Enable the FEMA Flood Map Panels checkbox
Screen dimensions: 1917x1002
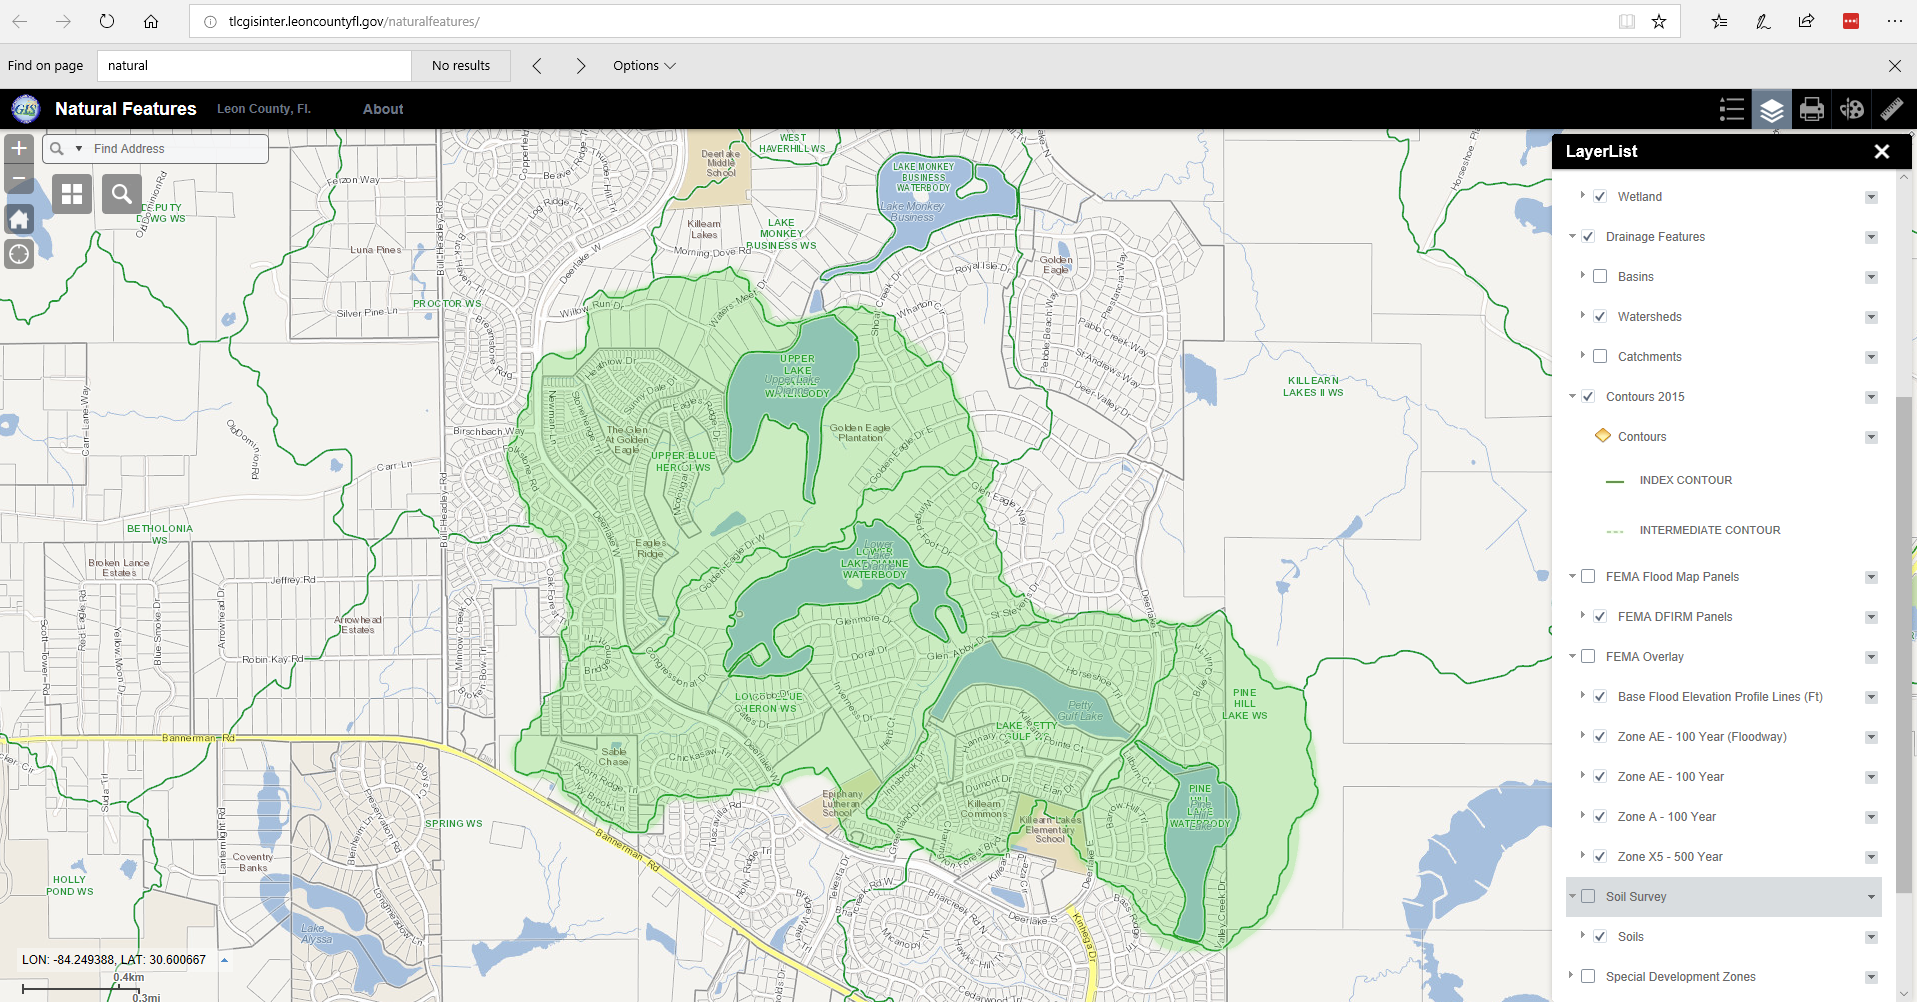pos(1588,577)
